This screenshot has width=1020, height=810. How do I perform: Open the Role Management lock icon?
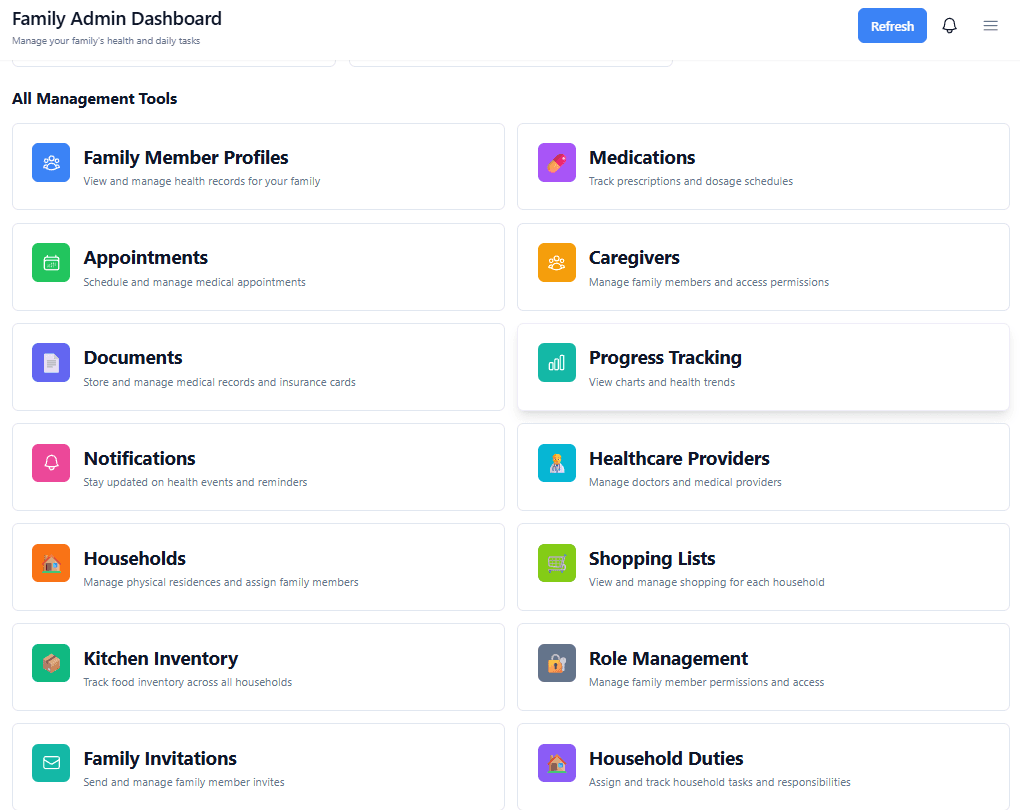(x=556, y=662)
